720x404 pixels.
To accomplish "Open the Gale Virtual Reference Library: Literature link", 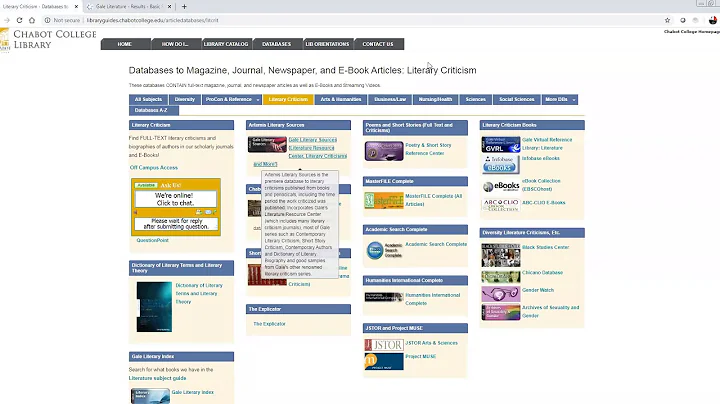I will click(x=547, y=144).
